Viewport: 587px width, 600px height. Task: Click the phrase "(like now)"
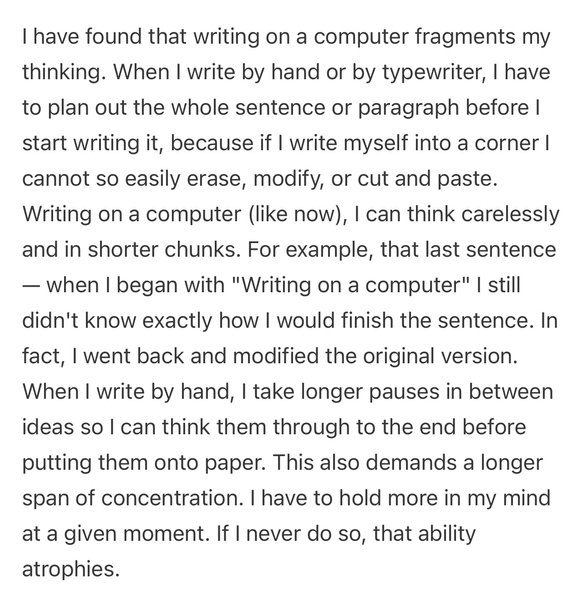point(296,214)
